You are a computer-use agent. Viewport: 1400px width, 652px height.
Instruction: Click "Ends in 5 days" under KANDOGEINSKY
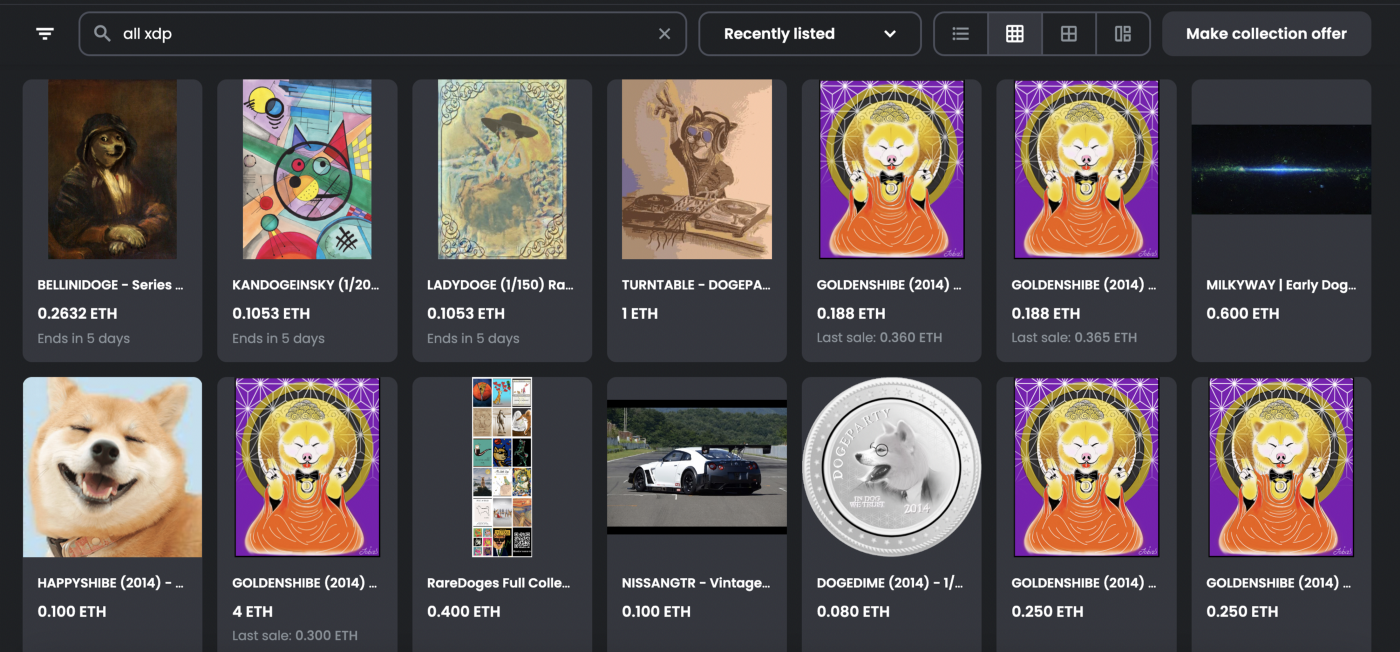click(279, 339)
